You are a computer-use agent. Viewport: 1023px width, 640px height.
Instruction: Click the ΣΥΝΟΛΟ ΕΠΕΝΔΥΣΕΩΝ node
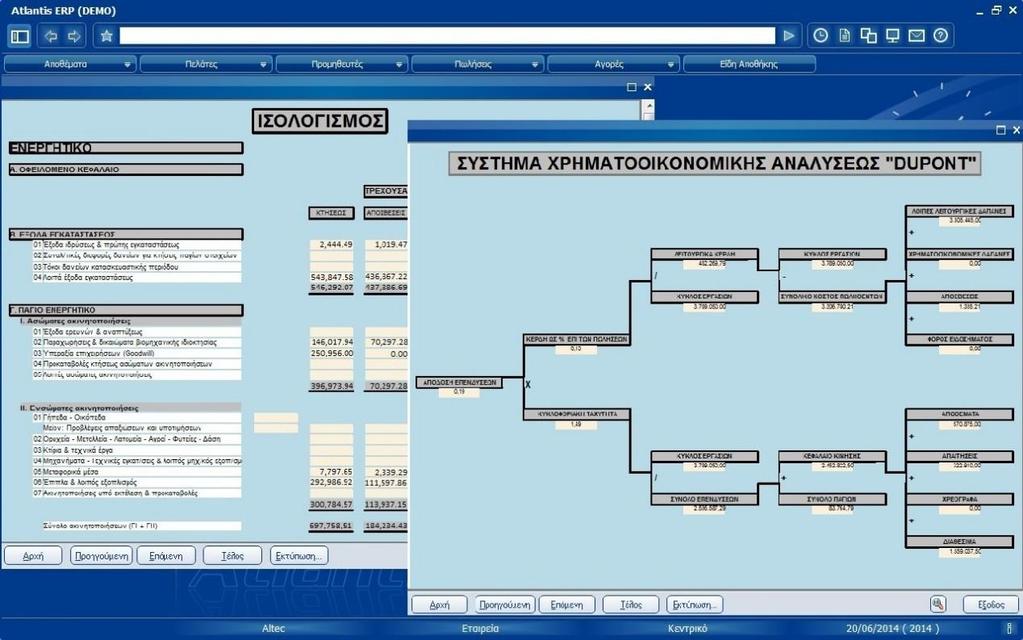(705, 499)
